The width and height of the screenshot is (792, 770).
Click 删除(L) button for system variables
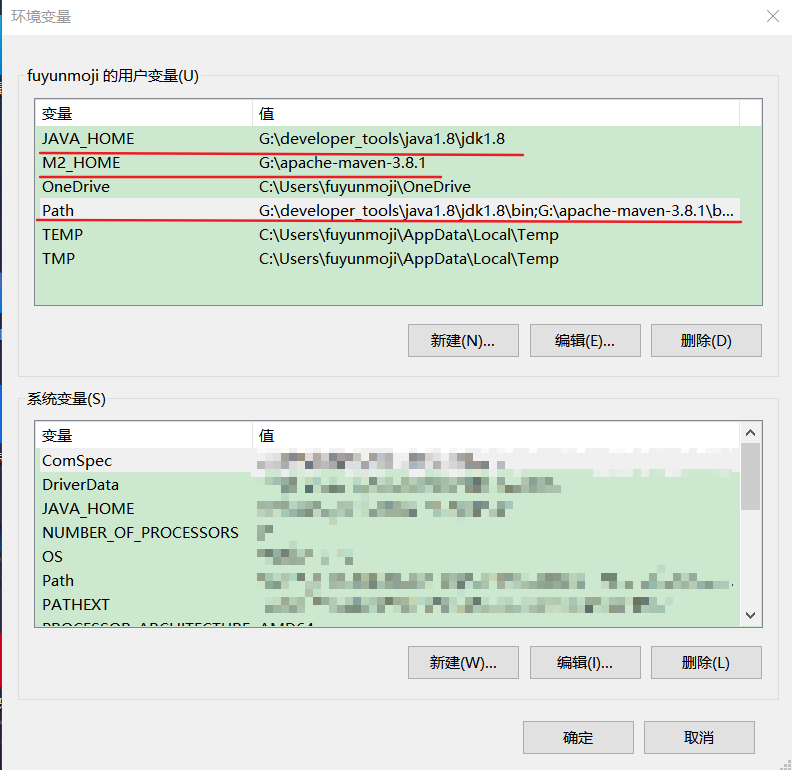pos(706,662)
